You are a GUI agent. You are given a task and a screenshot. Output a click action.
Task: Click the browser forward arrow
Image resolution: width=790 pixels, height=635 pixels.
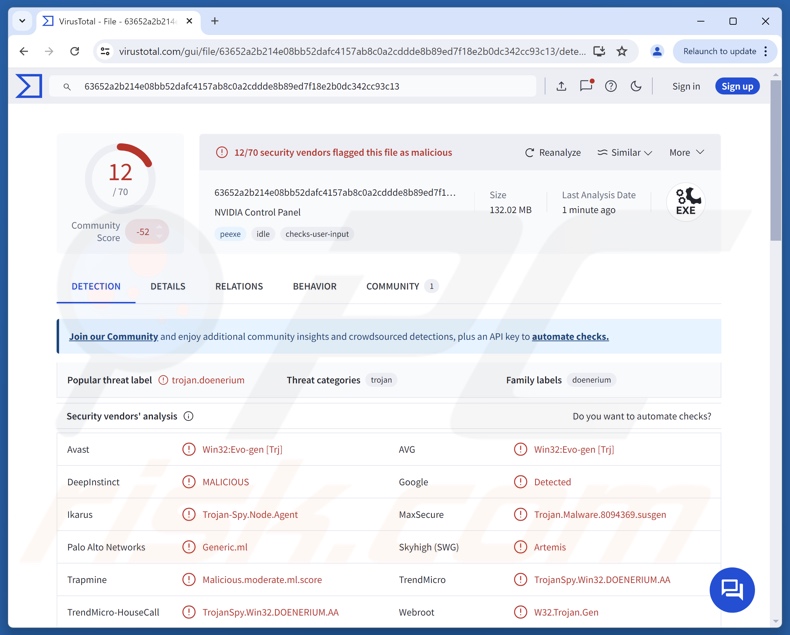tap(49, 51)
